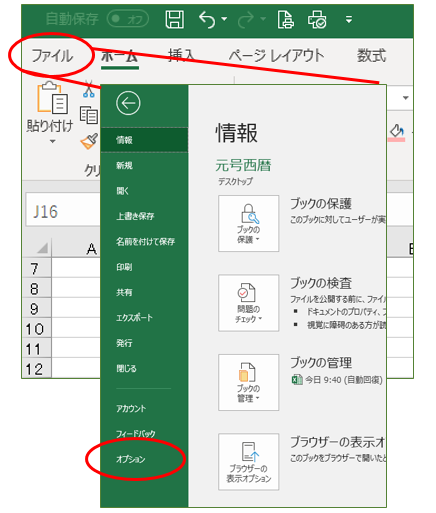Click the 問題のチェック dropdown button

[248, 303]
